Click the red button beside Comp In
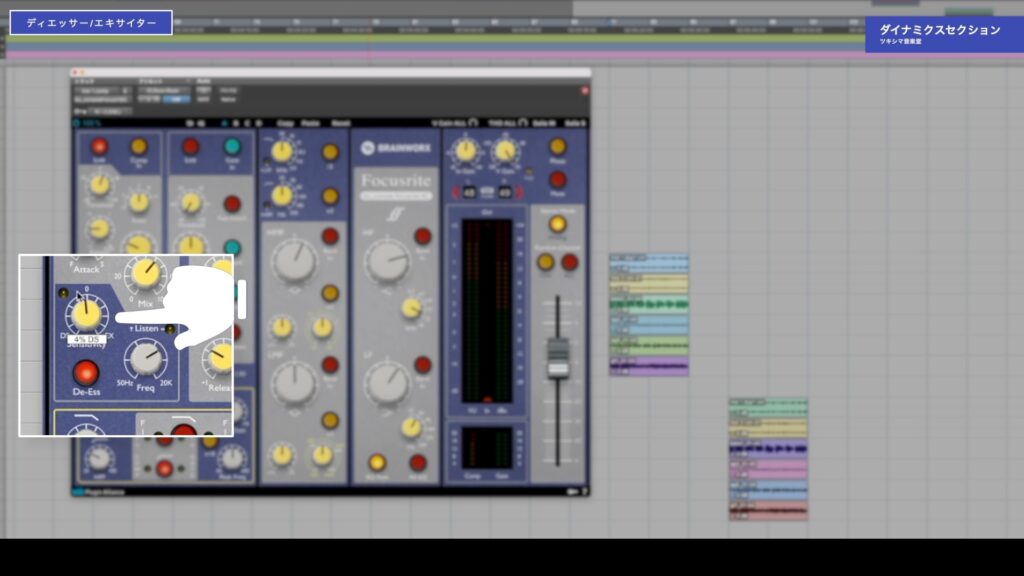 tap(99, 146)
